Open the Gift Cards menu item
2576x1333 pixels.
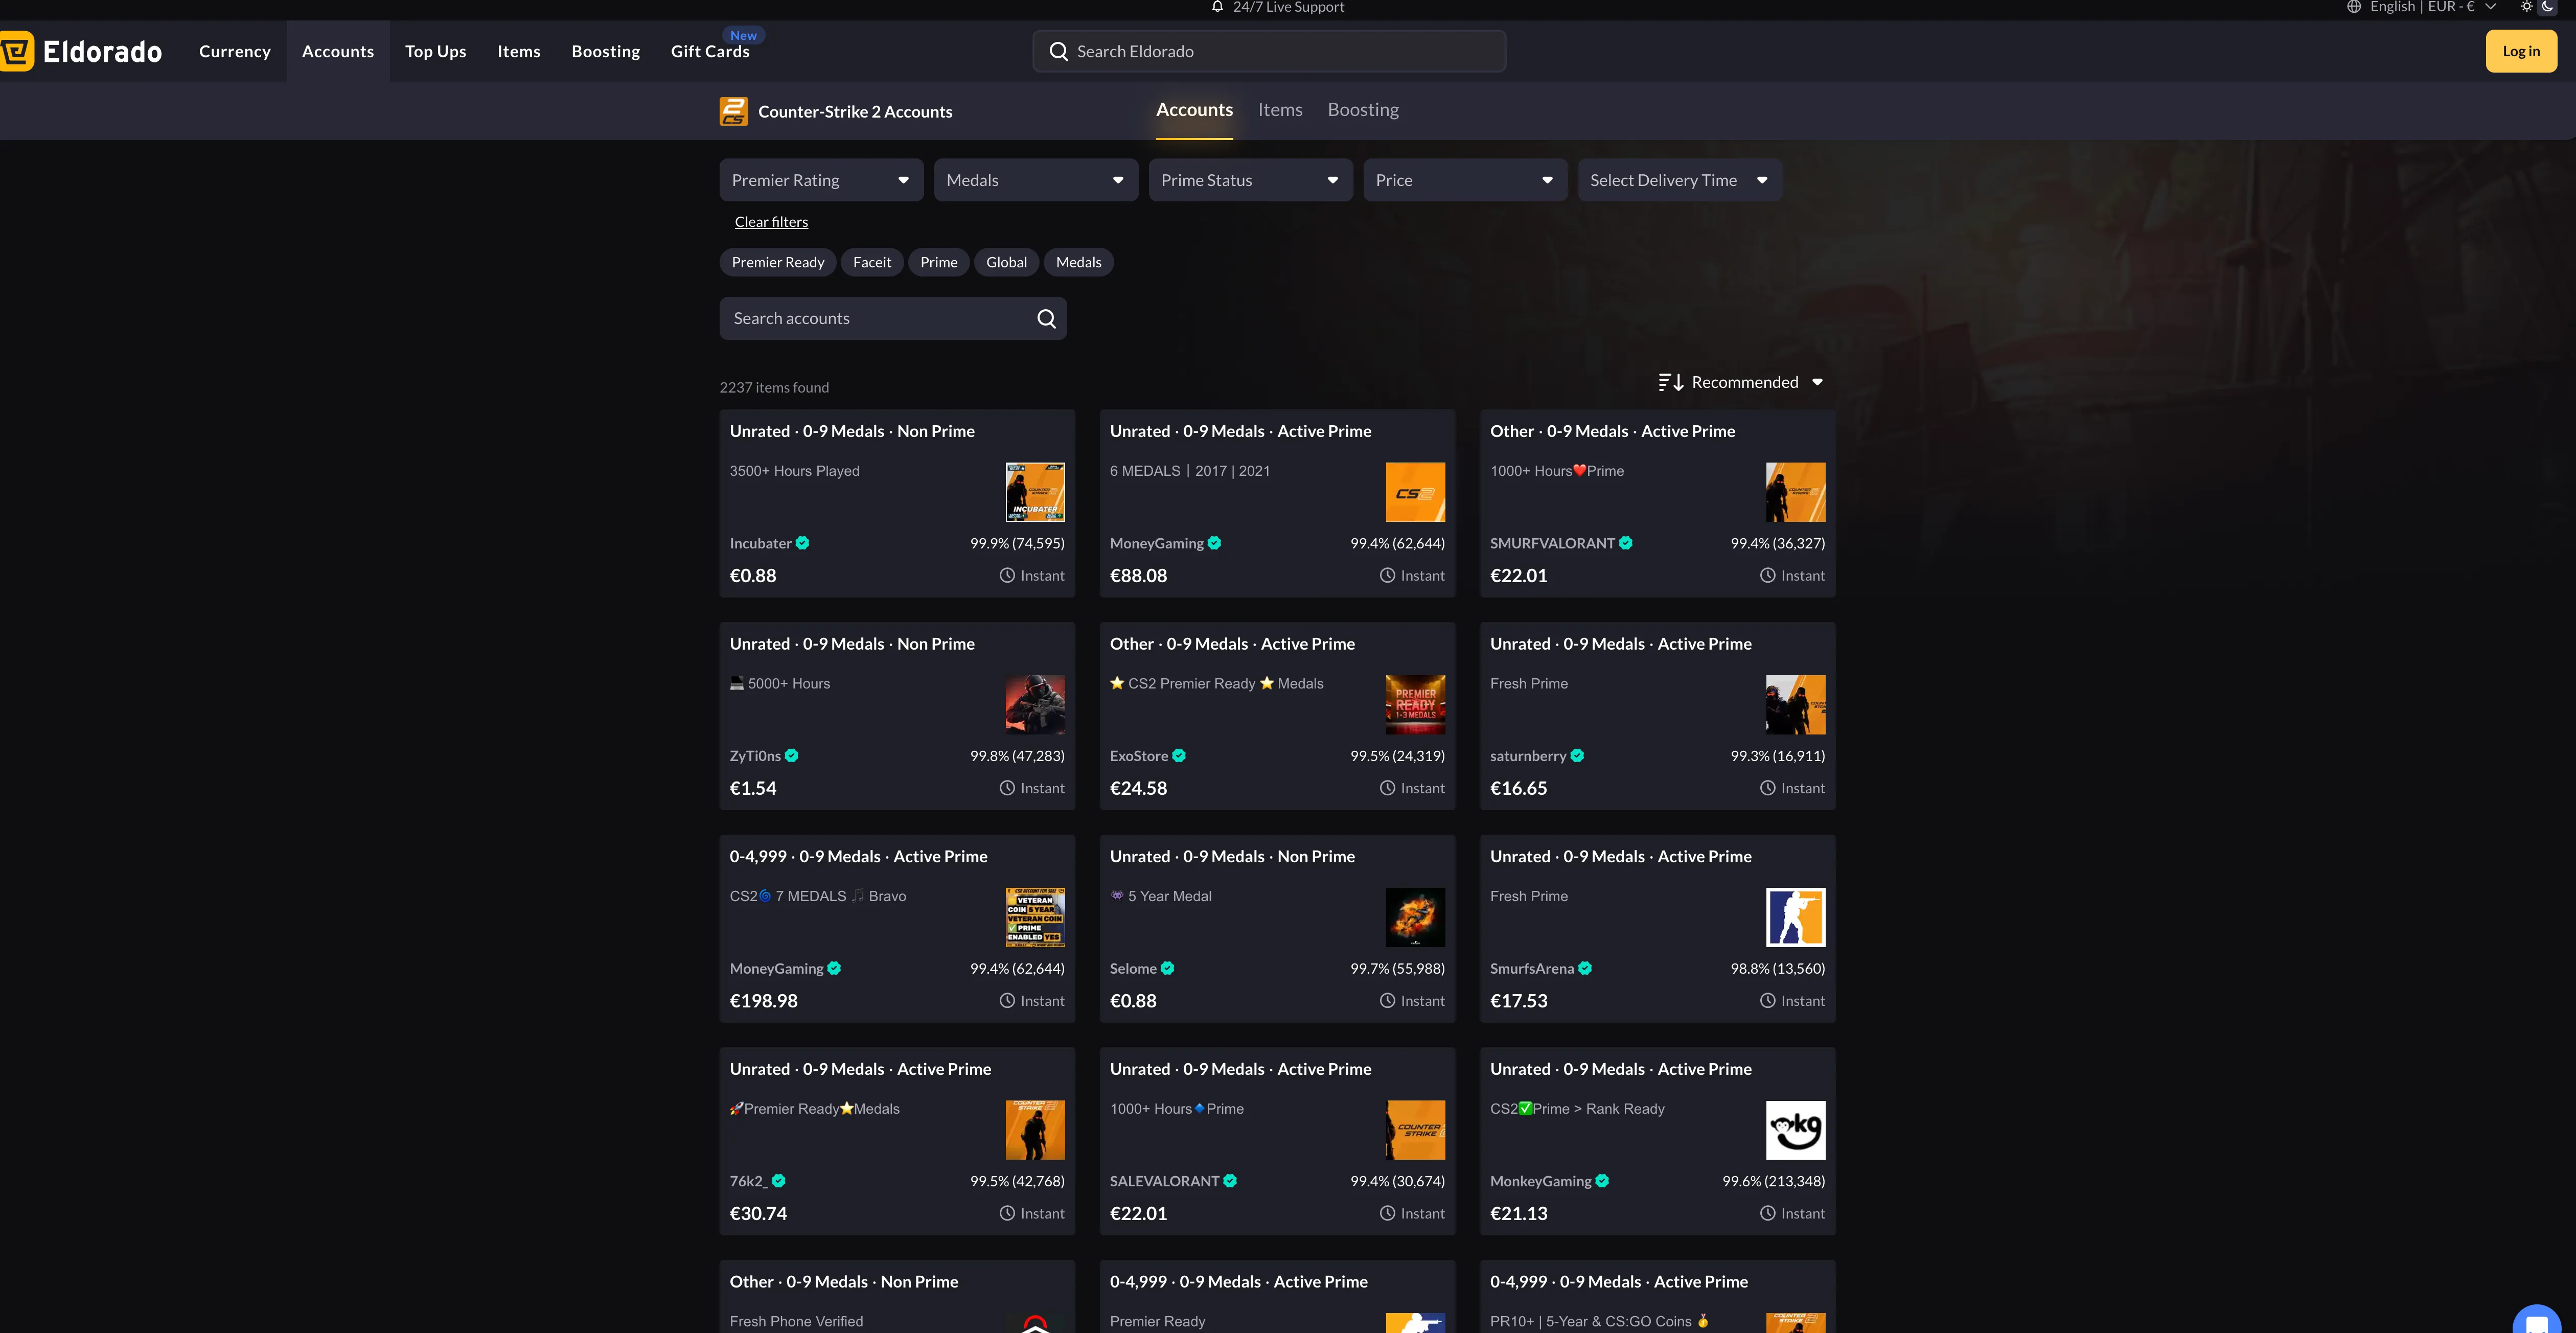coord(710,51)
